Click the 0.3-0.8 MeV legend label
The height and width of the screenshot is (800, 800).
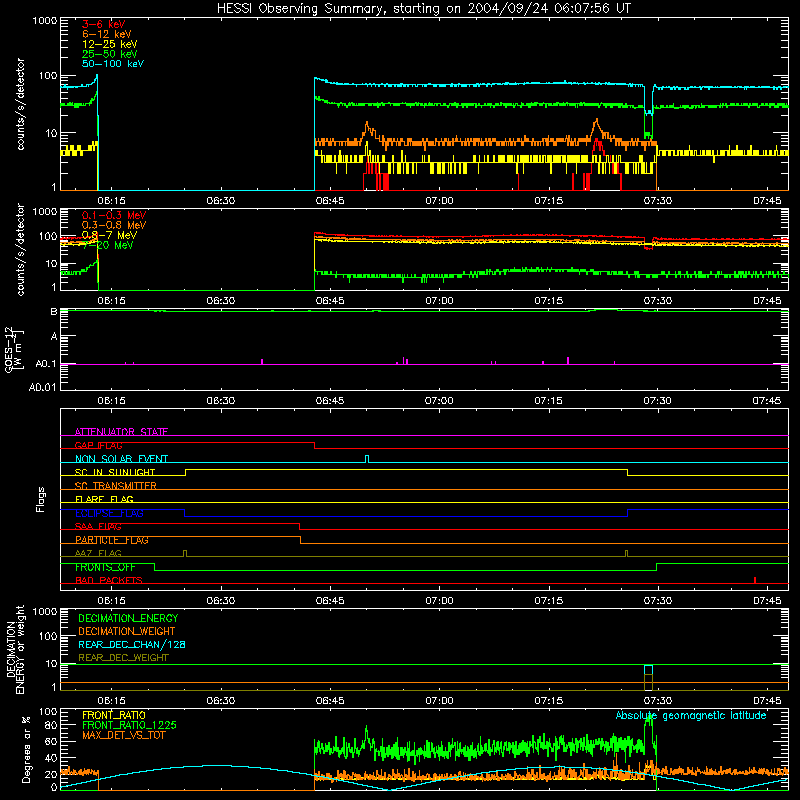pyautogui.click(x=114, y=225)
